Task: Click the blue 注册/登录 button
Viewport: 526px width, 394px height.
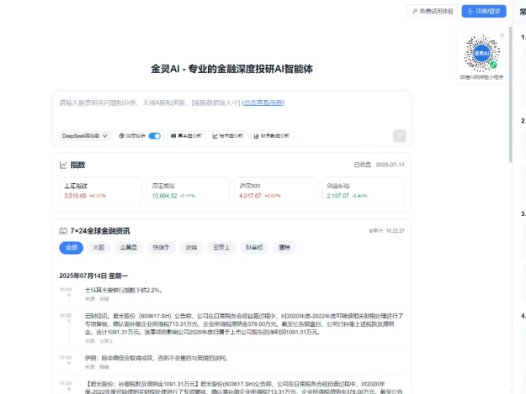Action: [484, 11]
